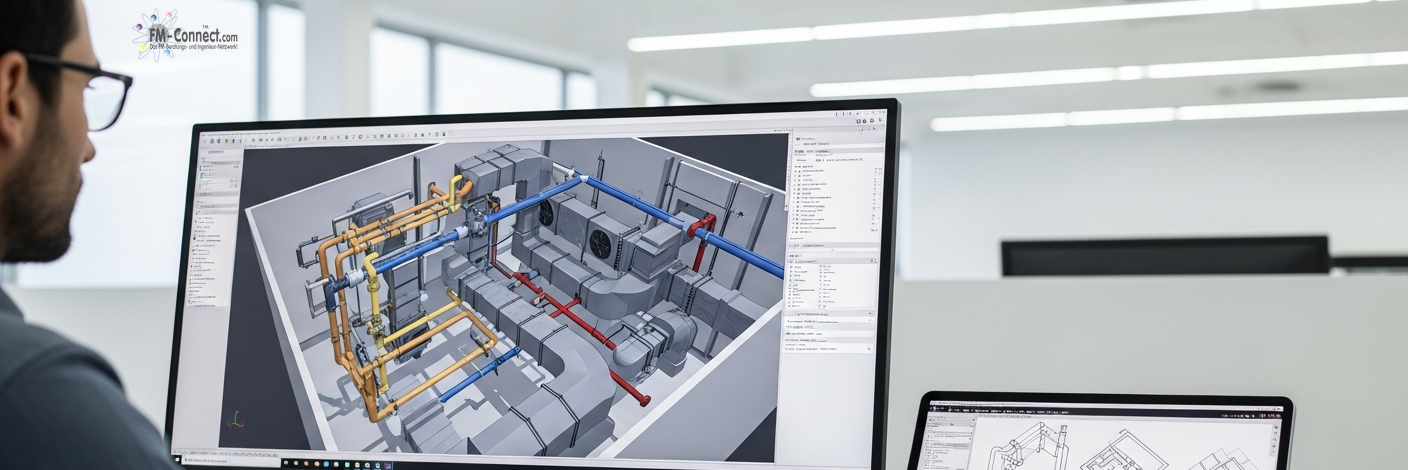
Task: Select the first tab in the right-side panel
Action: point(800,151)
